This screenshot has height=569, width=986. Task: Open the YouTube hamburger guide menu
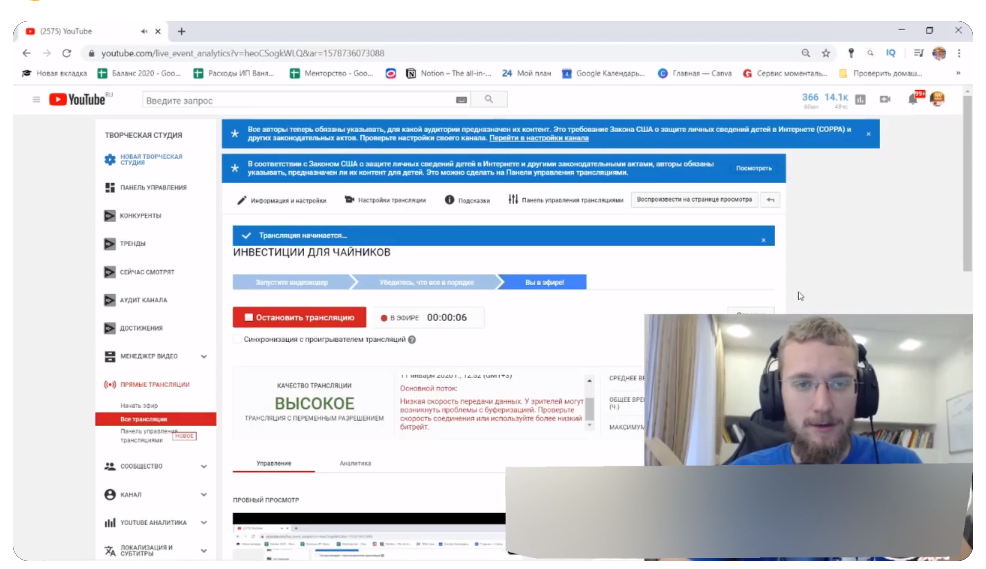pyautogui.click(x=36, y=99)
